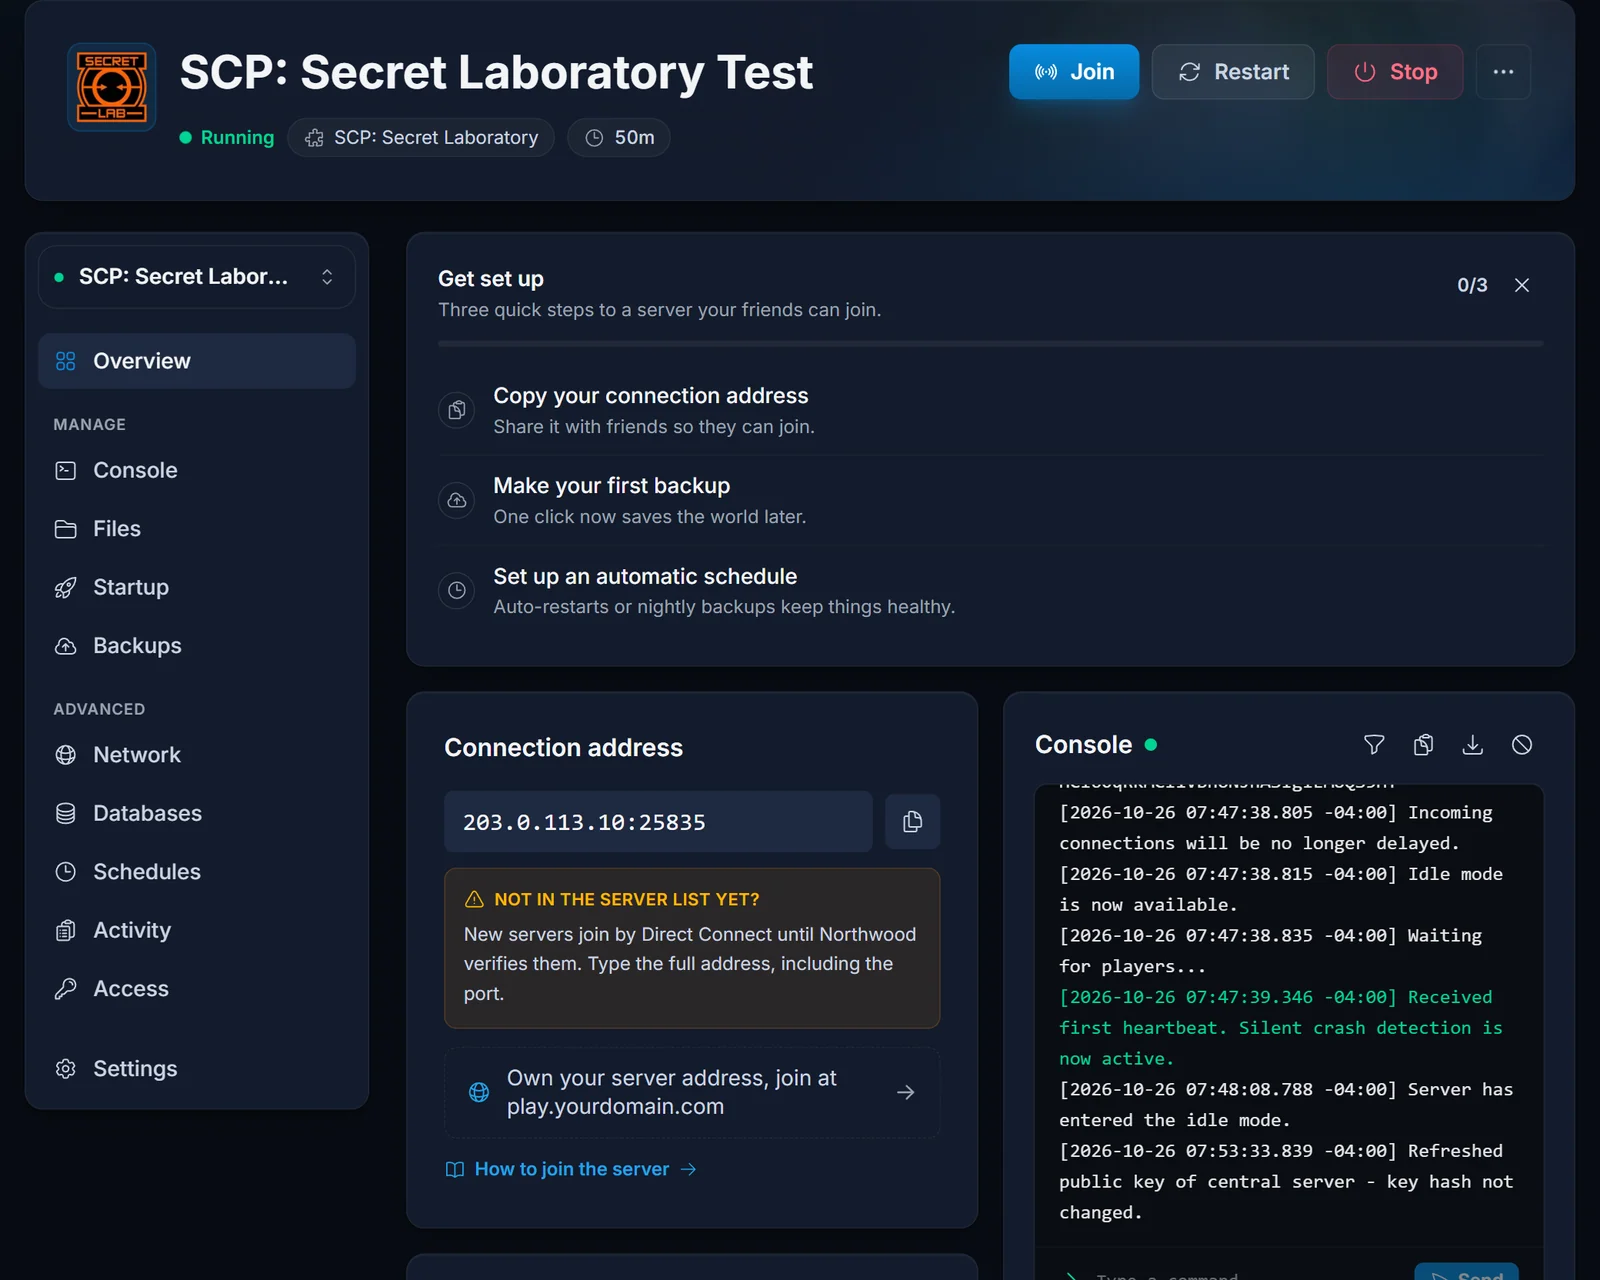Follow the How to join the server link

(571, 1169)
